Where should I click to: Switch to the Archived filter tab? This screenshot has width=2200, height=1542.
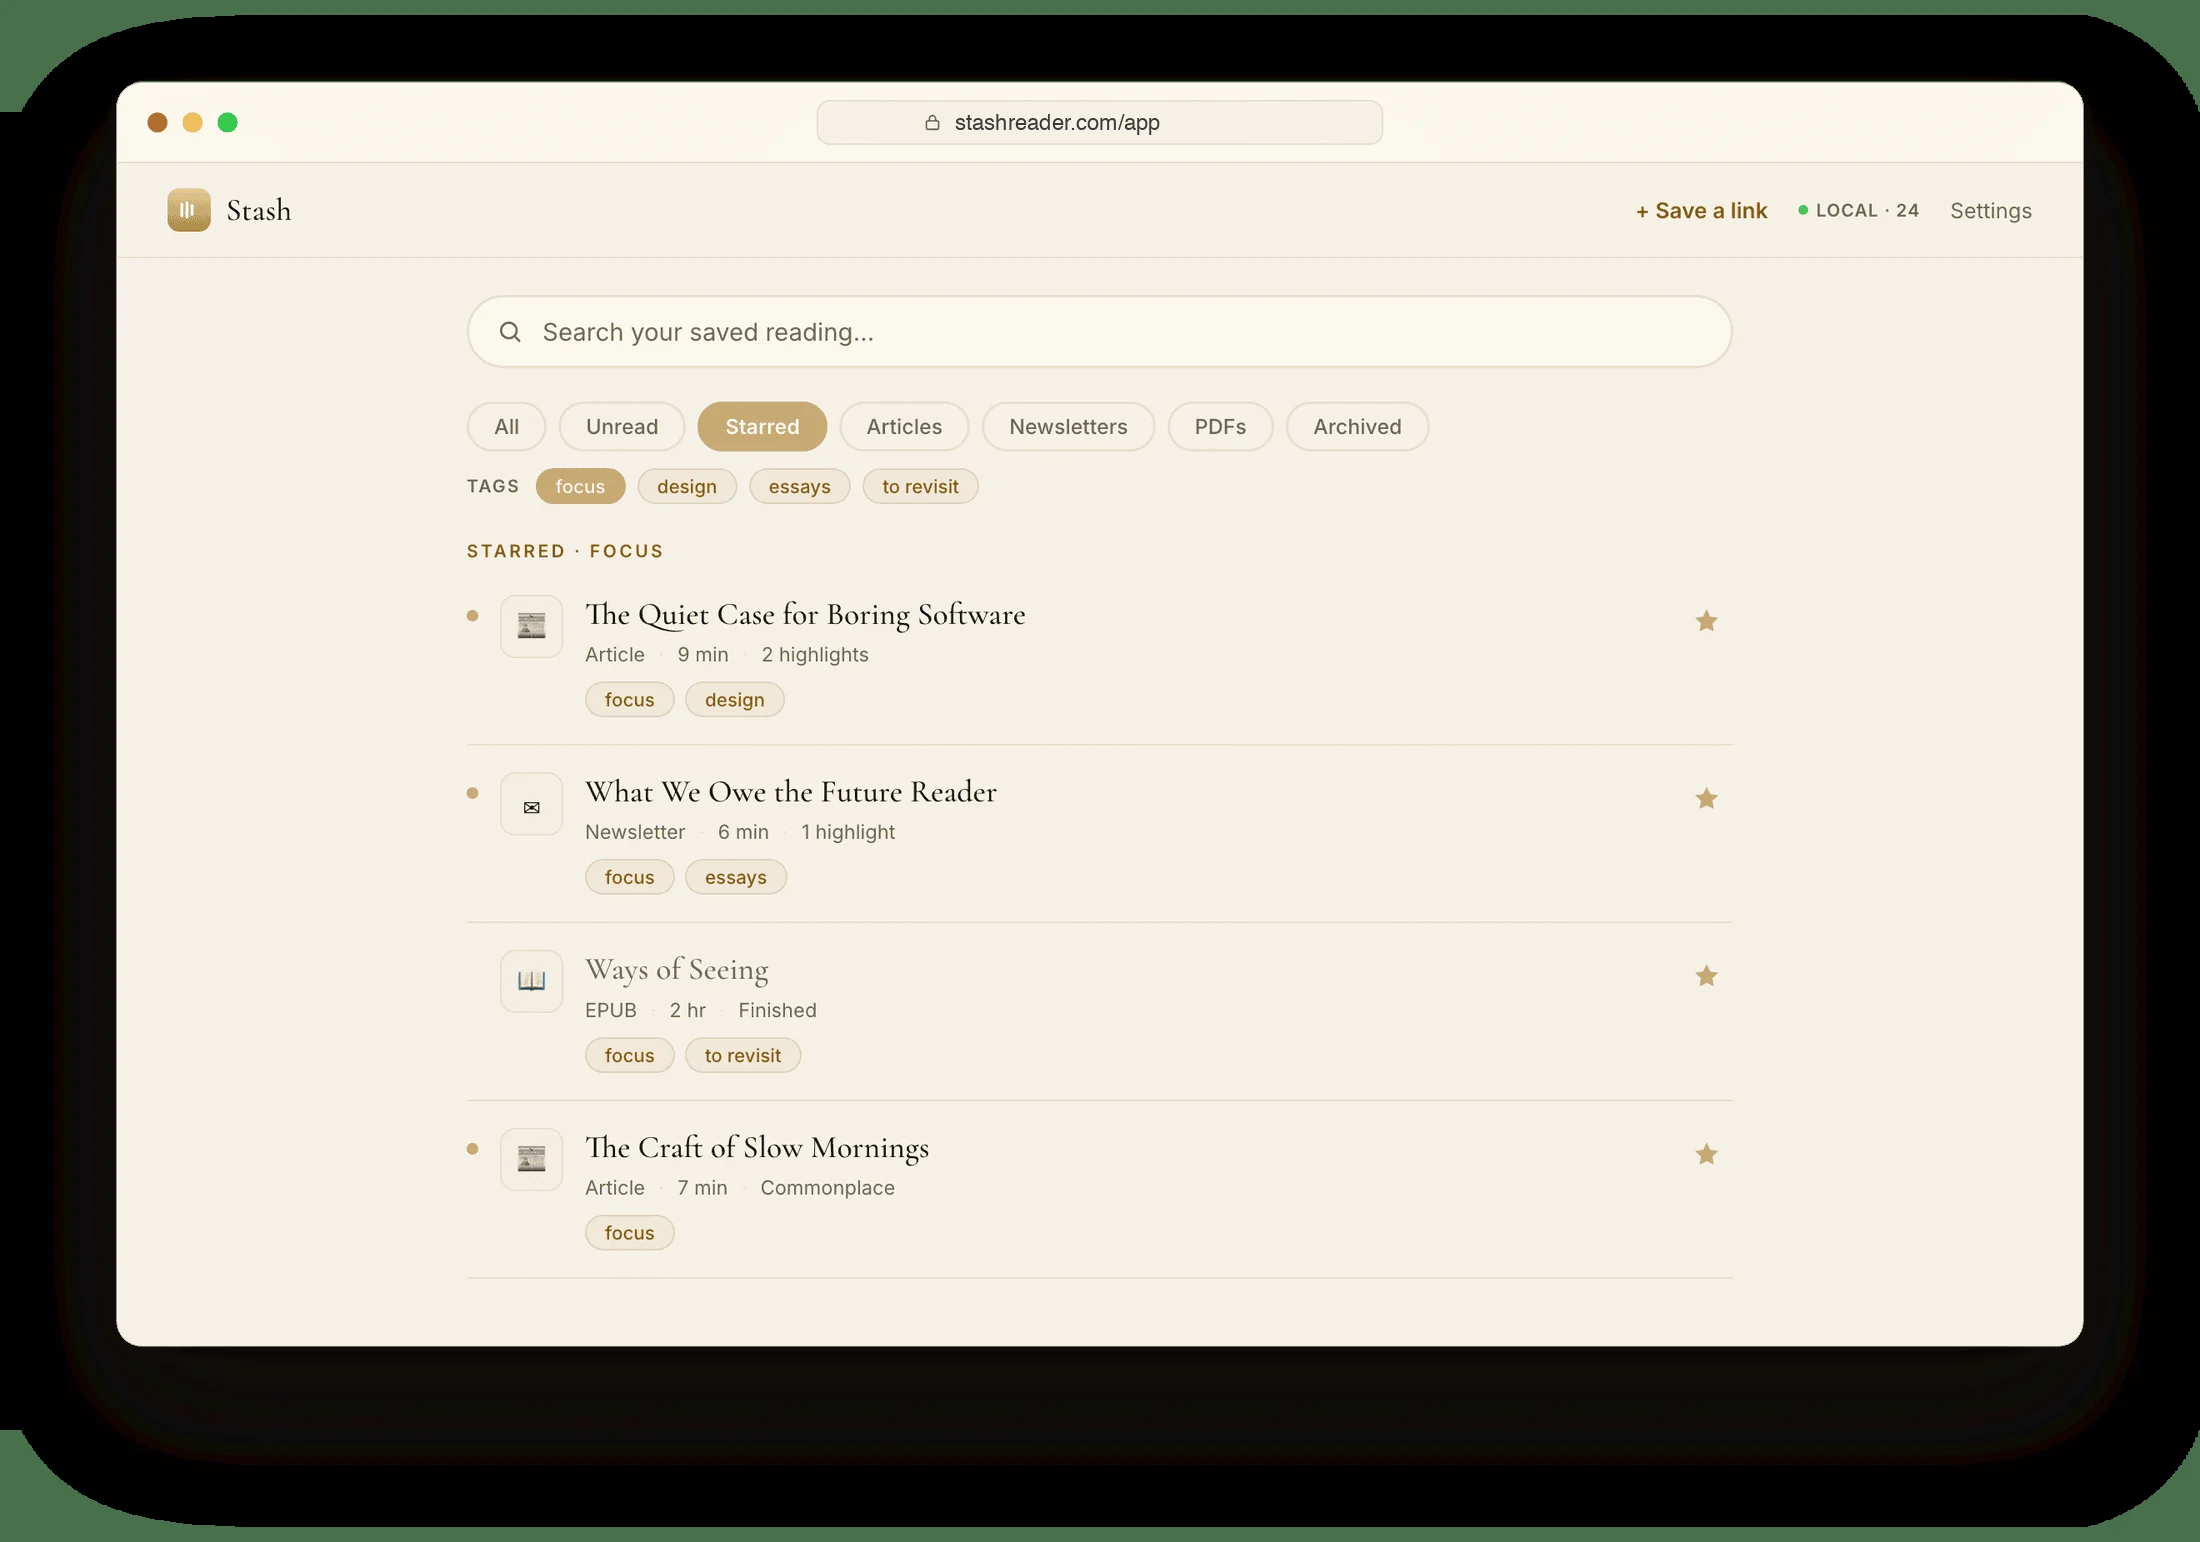(1357, 427)
